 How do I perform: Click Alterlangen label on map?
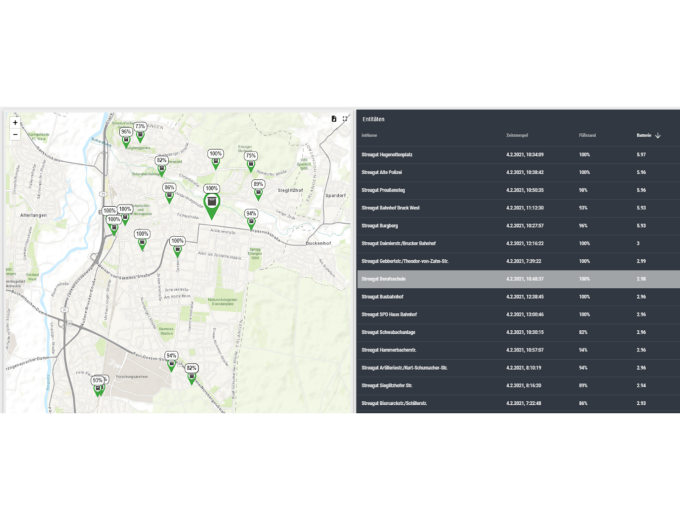tap(33, 216)
